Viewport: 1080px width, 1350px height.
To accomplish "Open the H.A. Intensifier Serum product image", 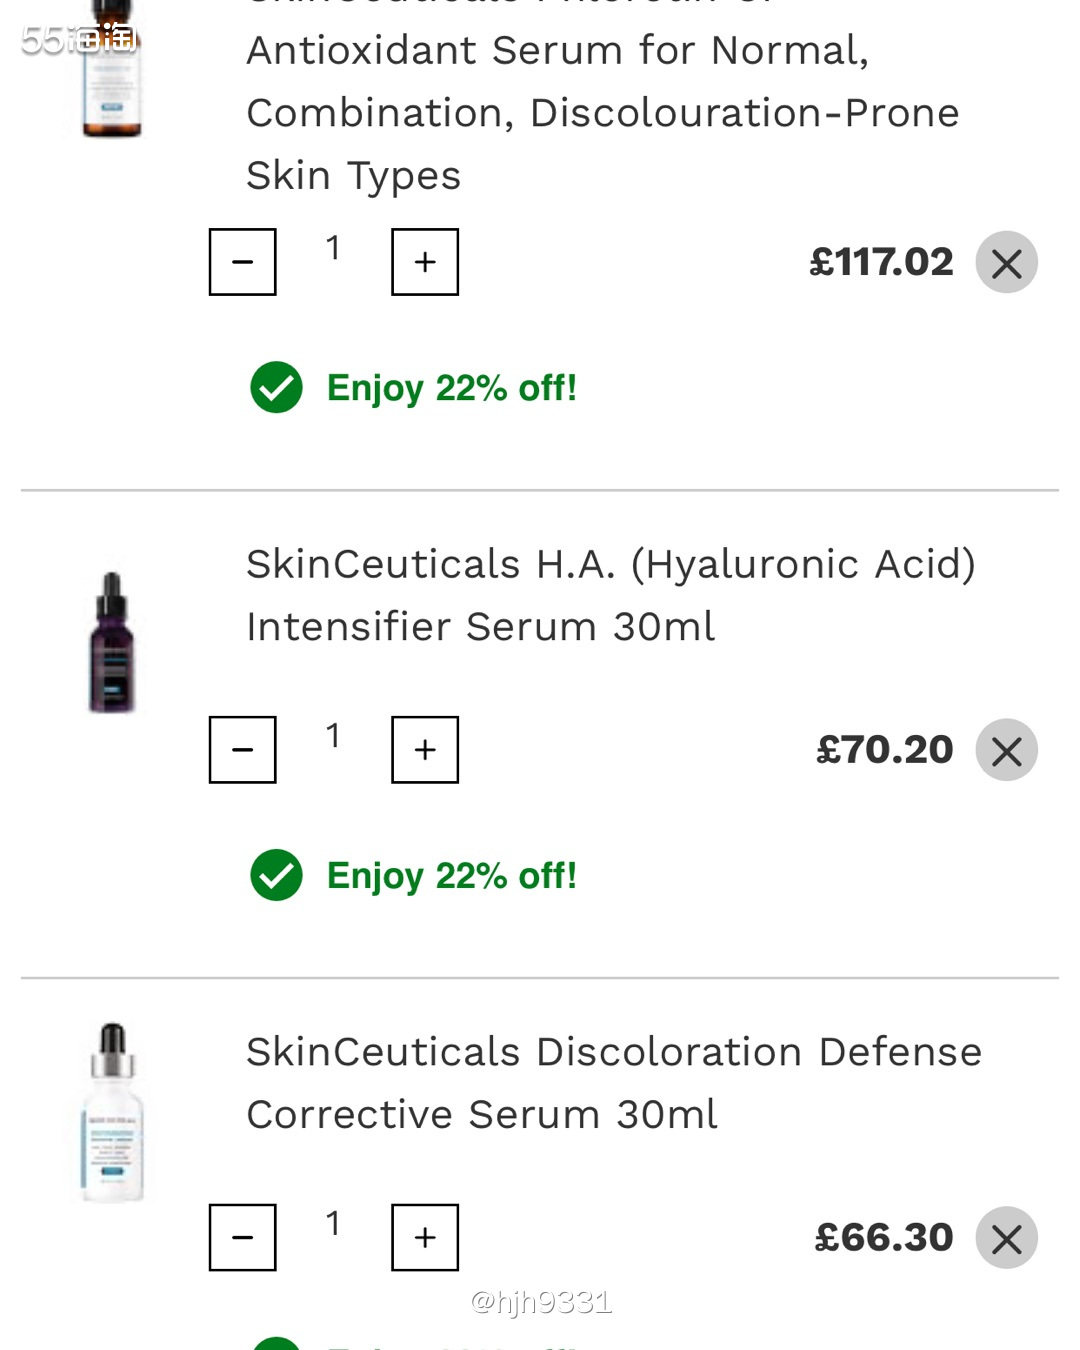I will pos(112,642).
